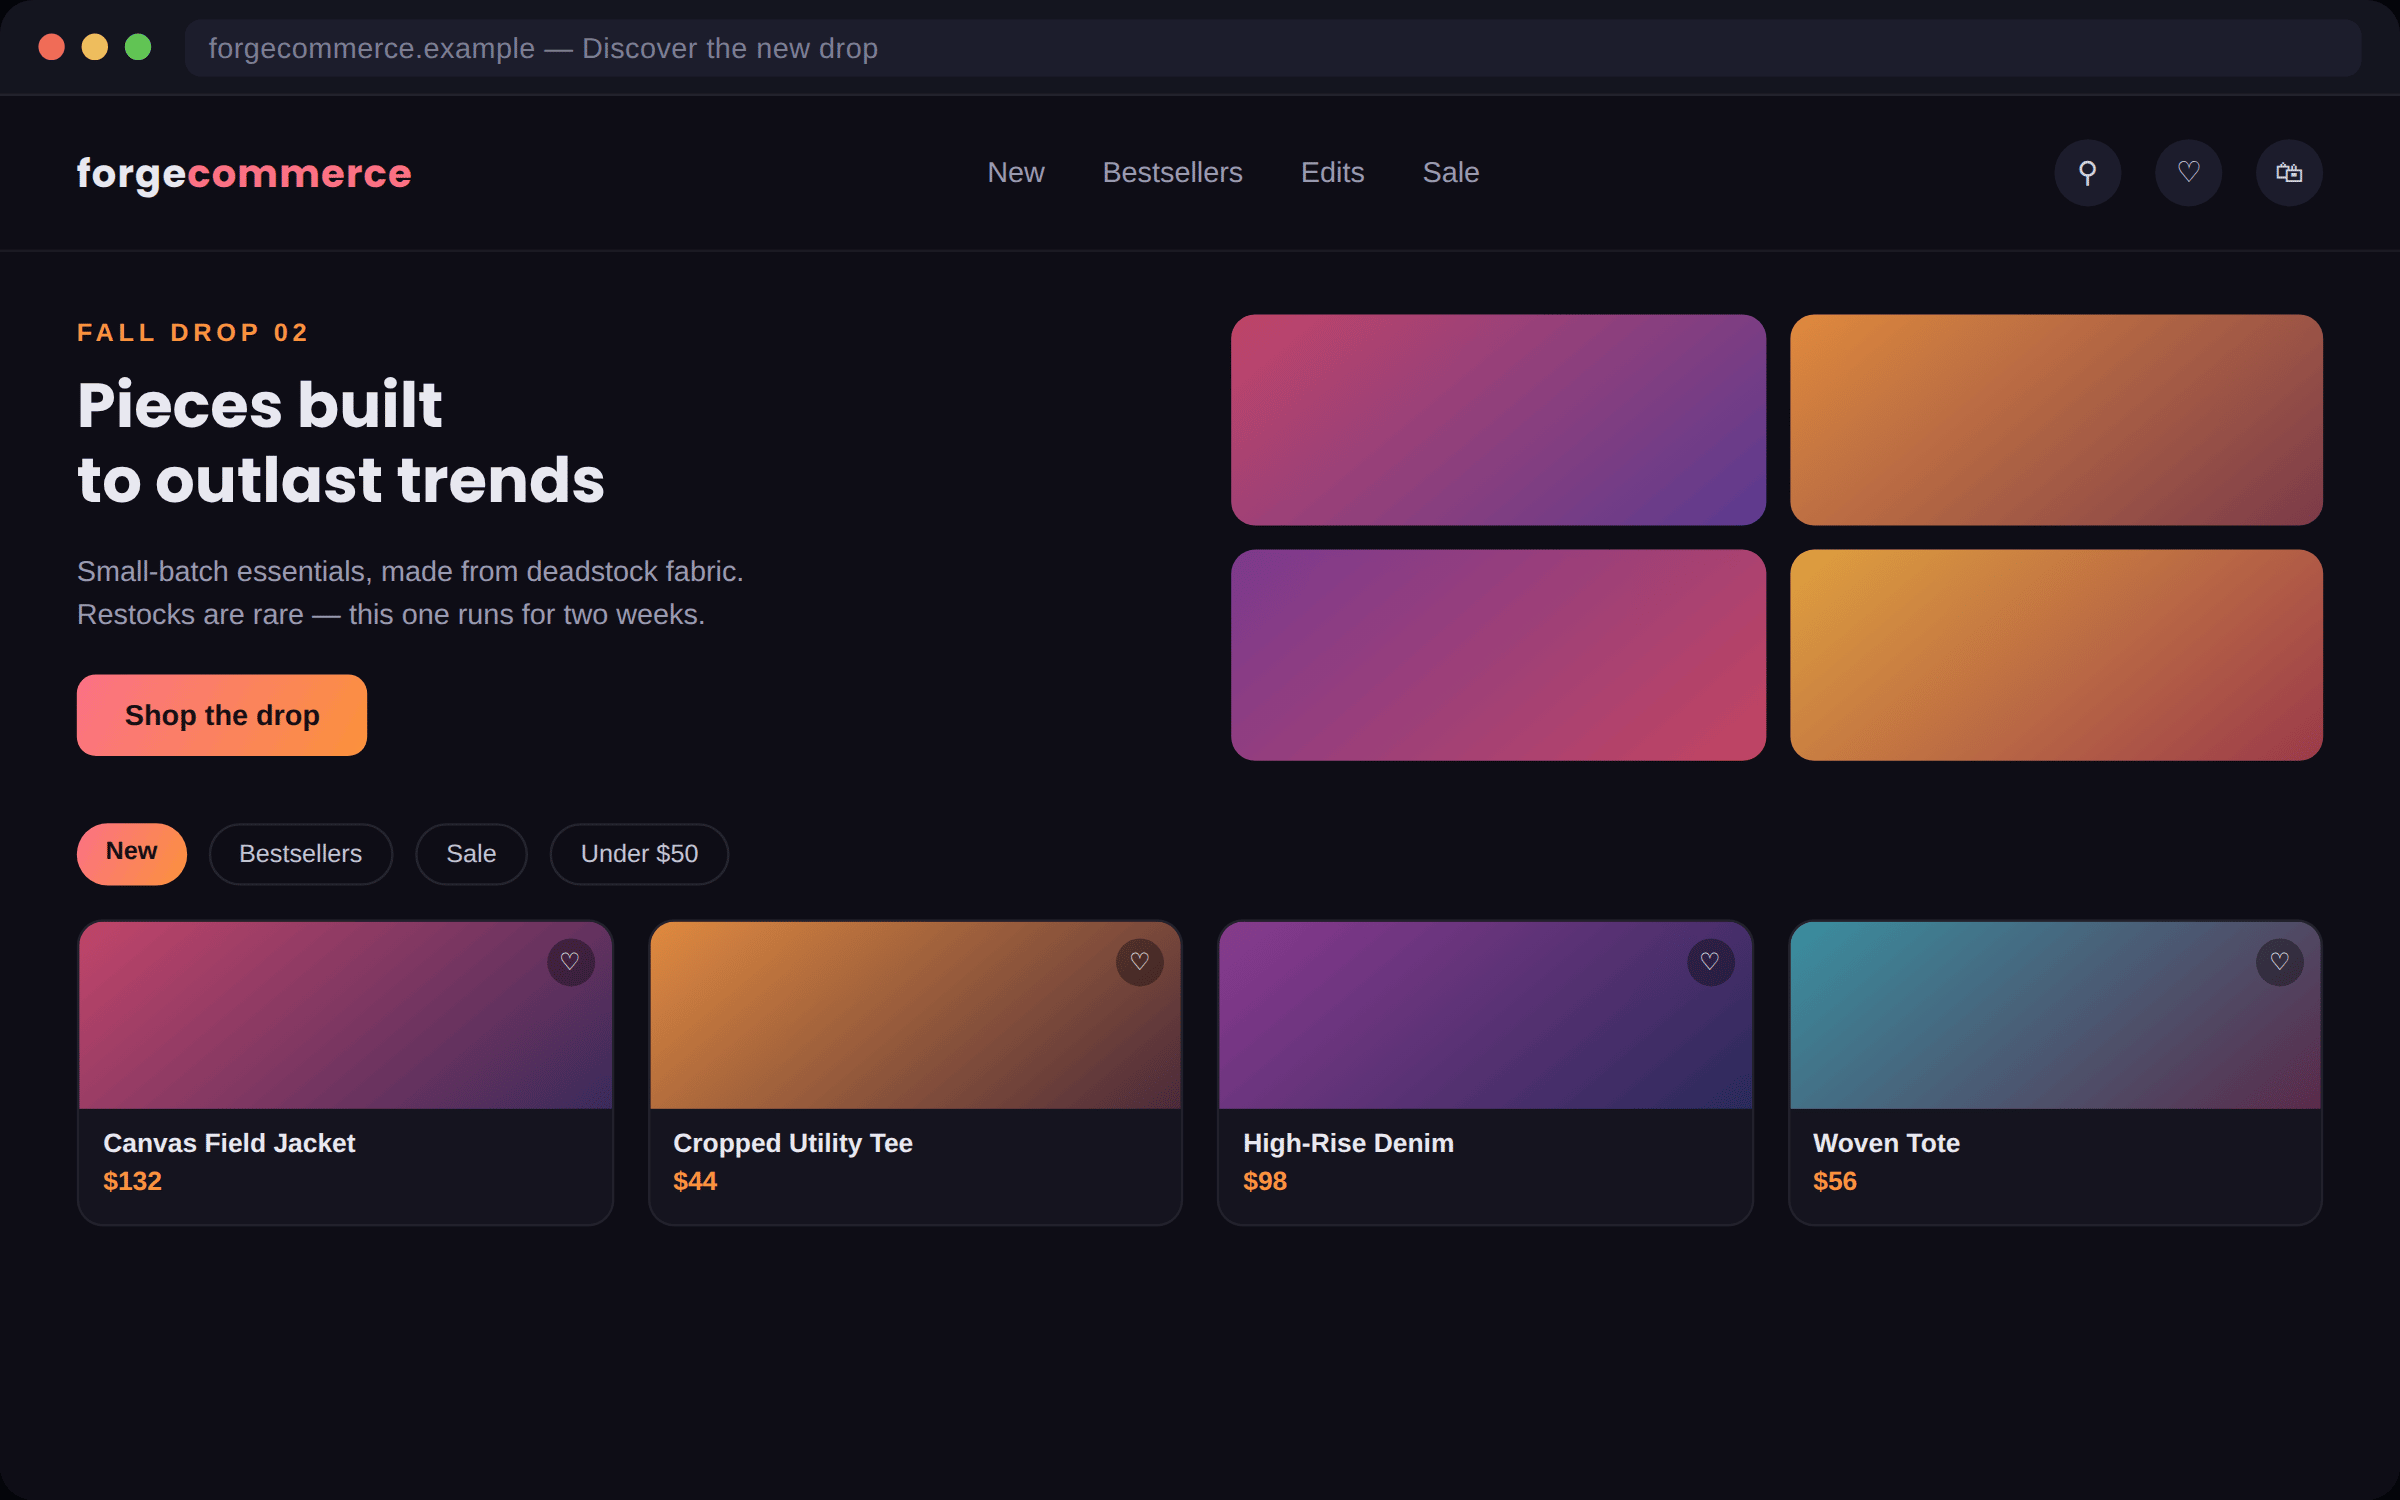Favorite the High-Rise Denim with heart

click(1711, 962)
